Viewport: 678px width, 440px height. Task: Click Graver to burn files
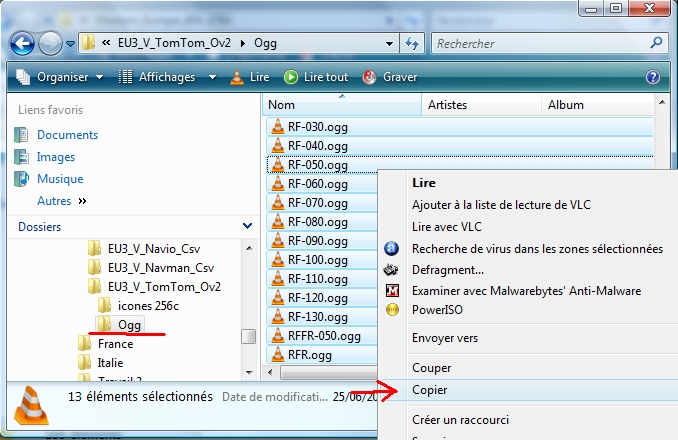390,77
